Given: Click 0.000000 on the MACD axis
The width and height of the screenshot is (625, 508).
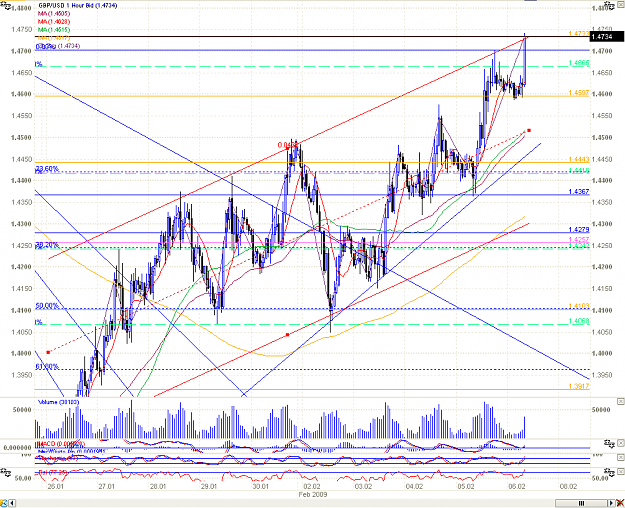Looking at the screenshot, I should click(18, 448).
